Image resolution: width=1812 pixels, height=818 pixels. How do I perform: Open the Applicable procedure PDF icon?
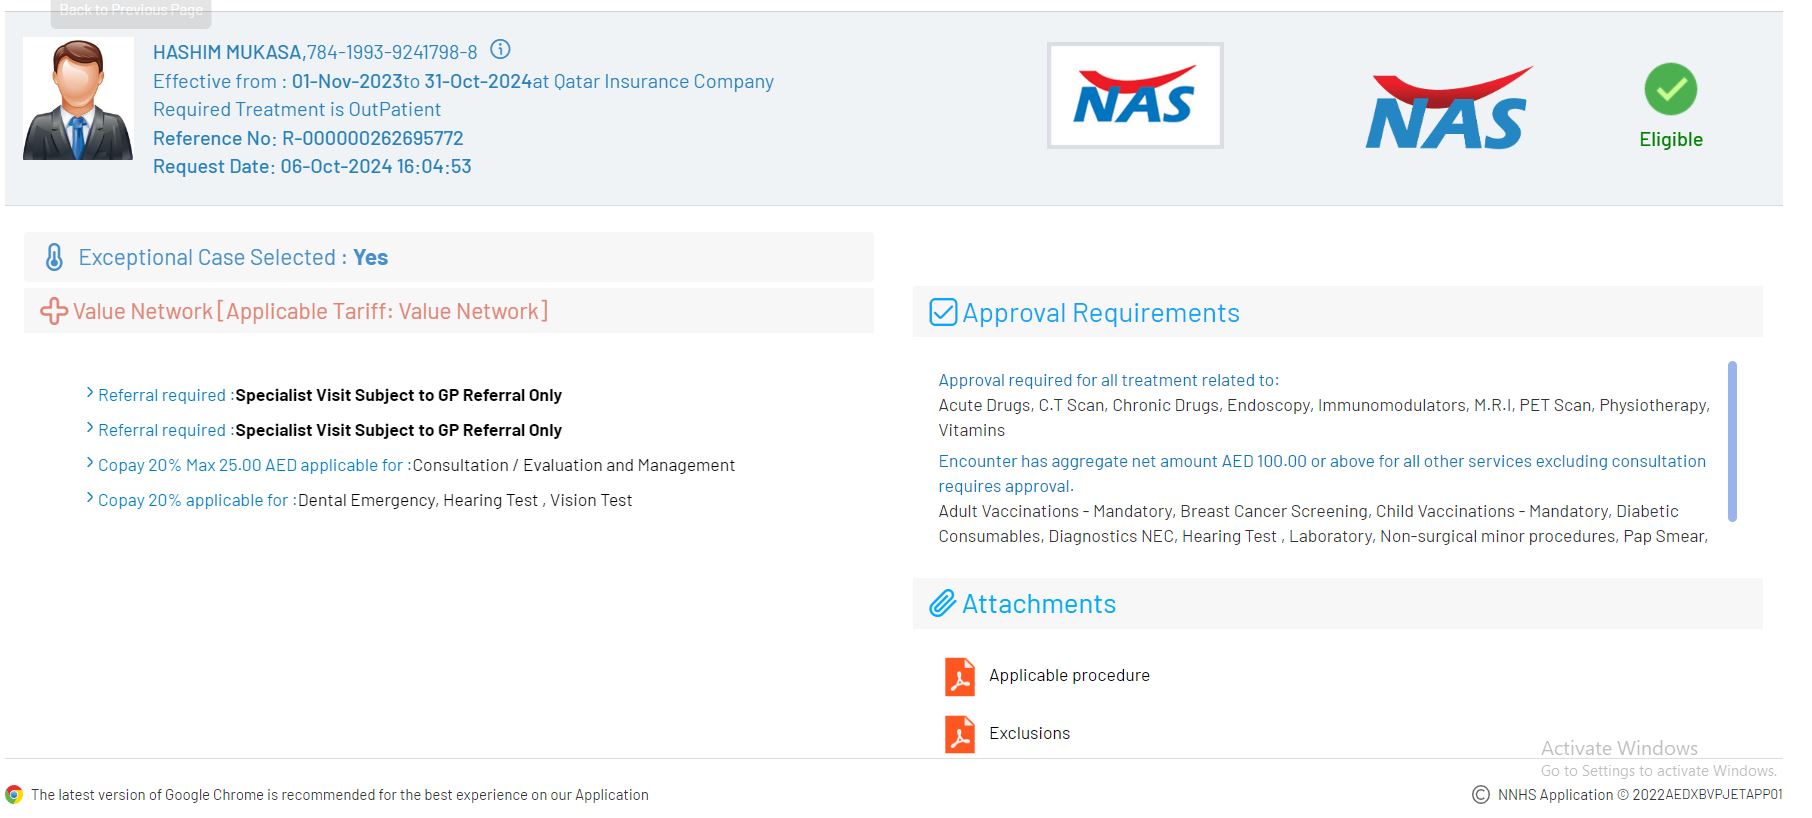[x=959, y=676]
